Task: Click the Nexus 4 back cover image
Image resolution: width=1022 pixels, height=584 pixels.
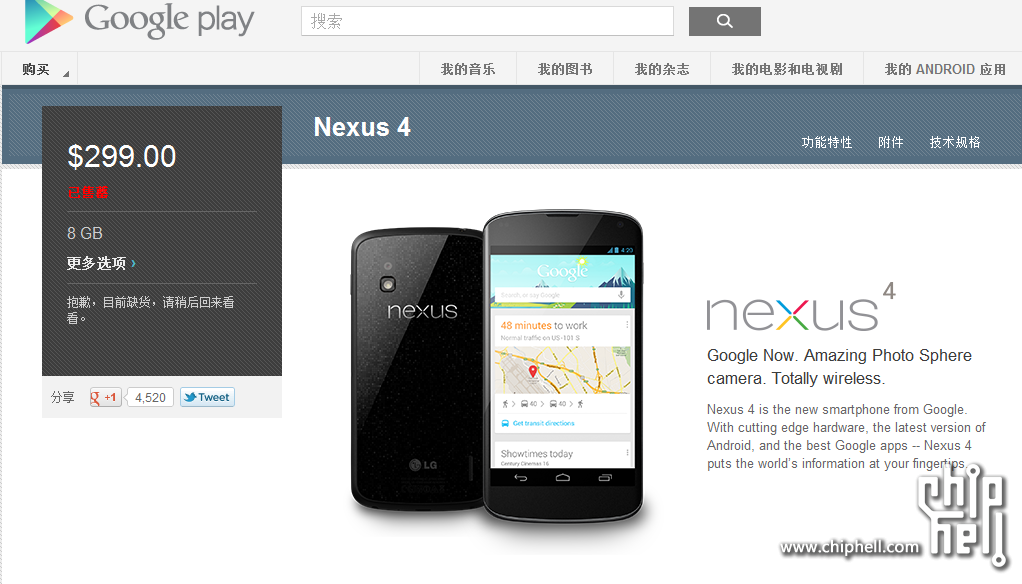Action: tap(418, 369)
